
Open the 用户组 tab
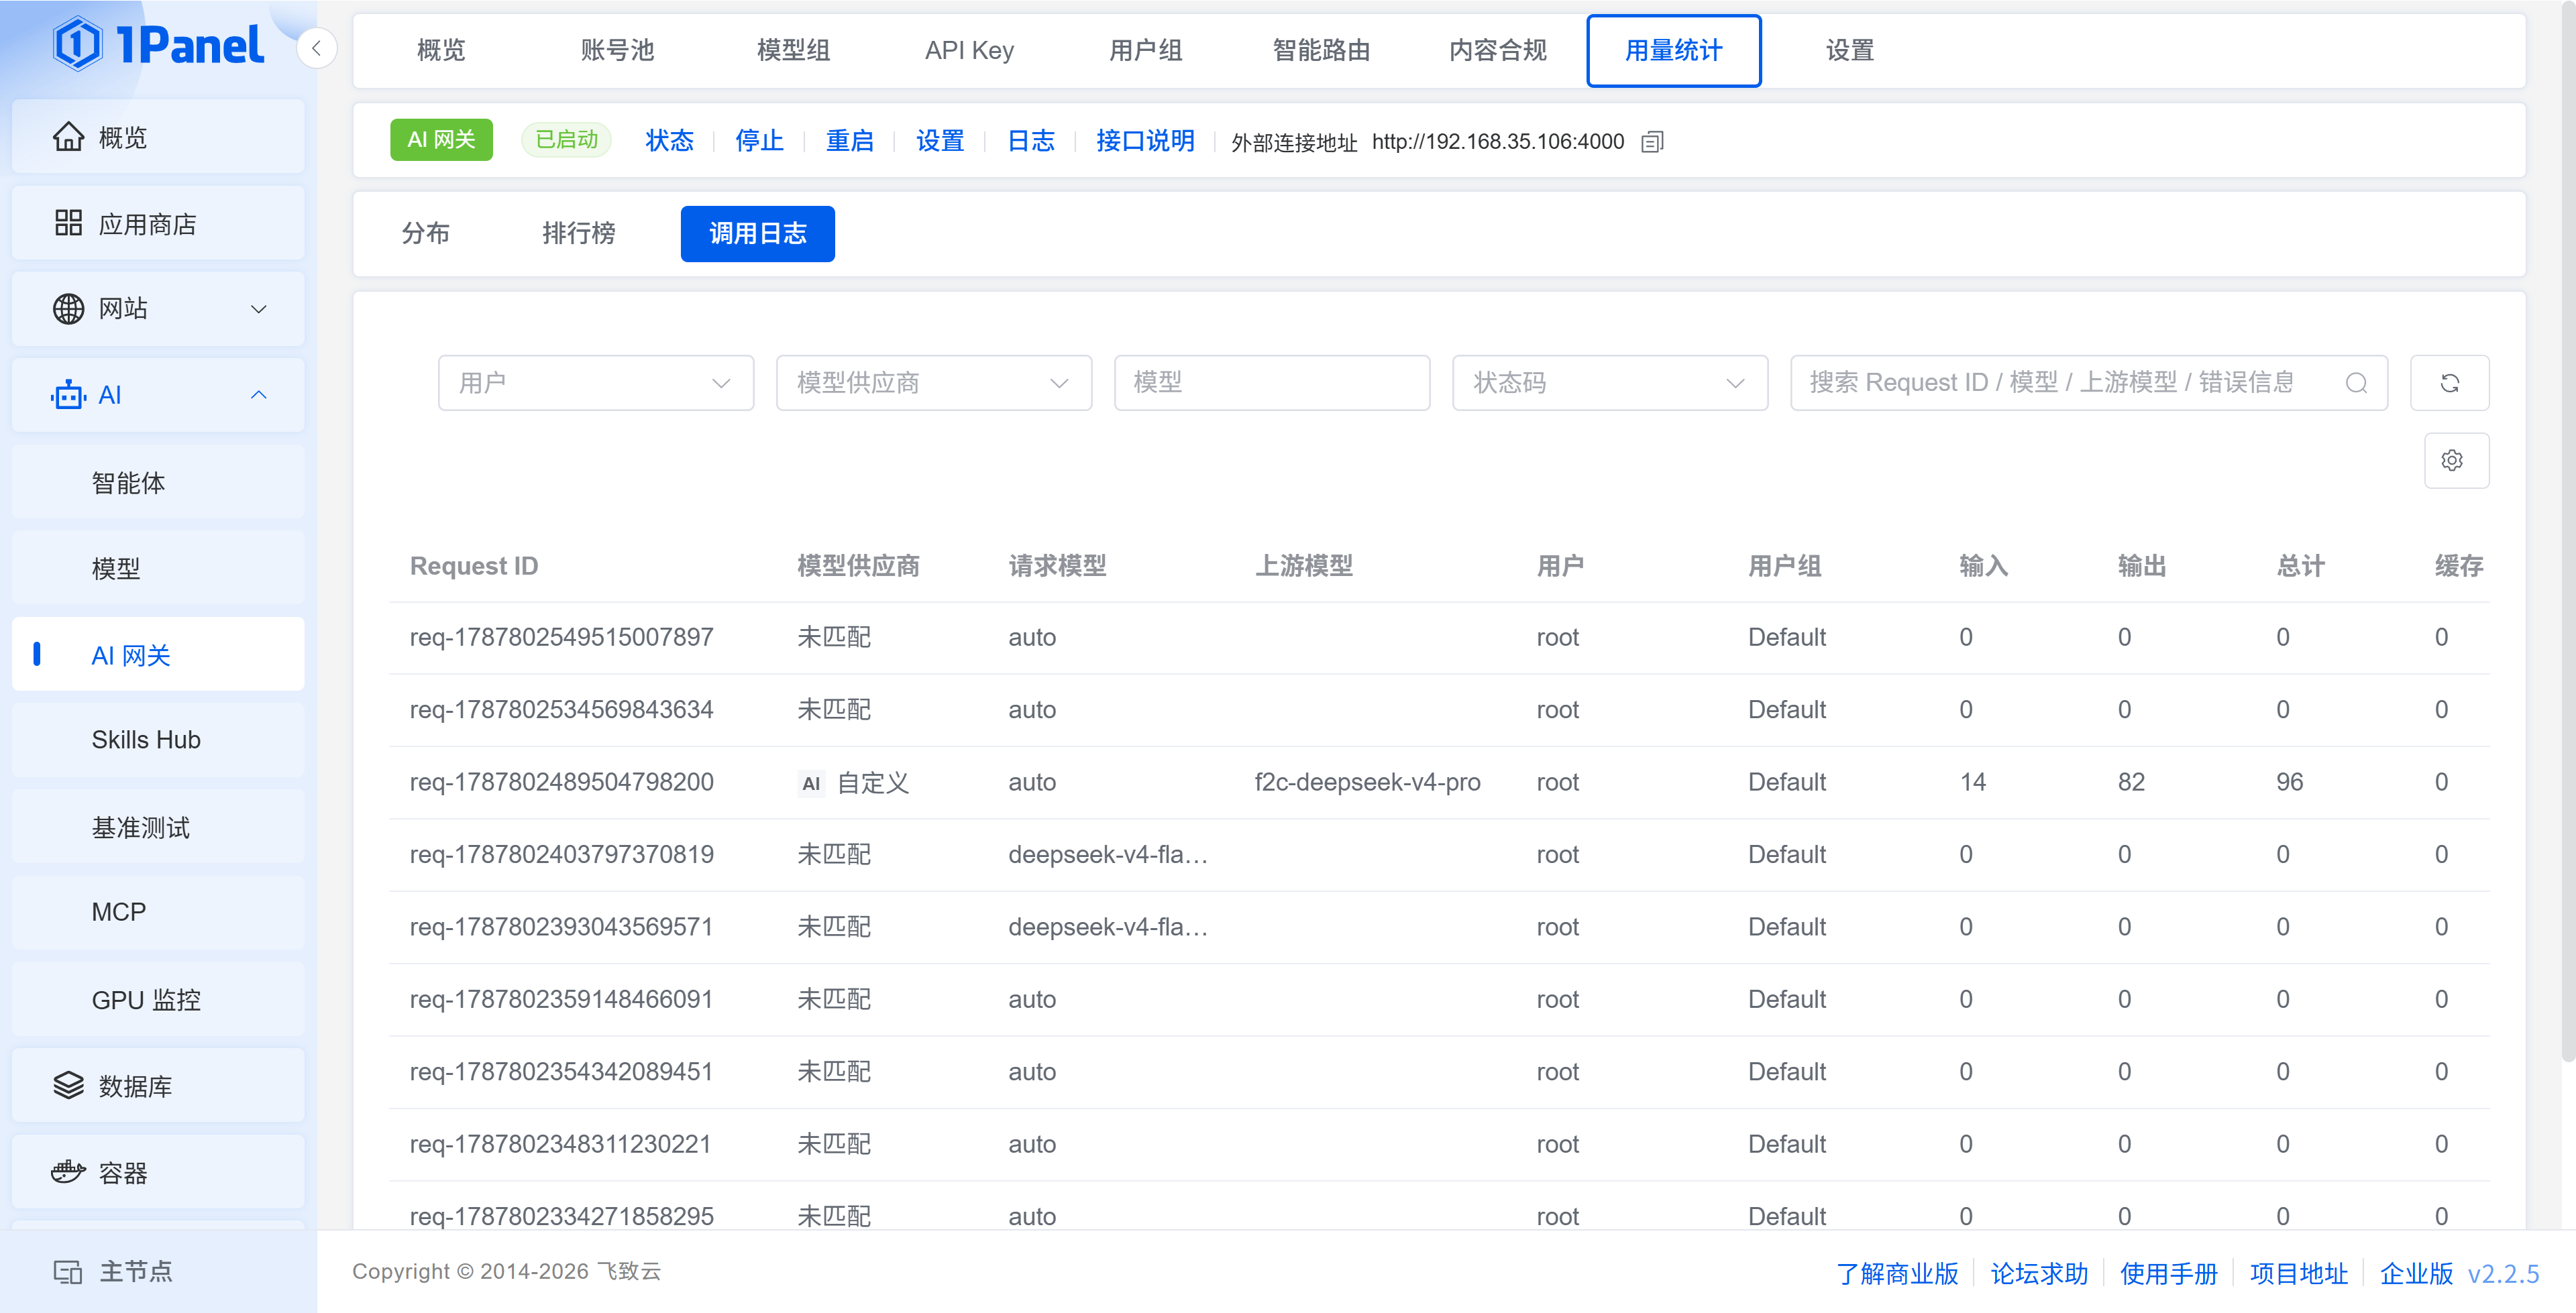tap(1145, 50)
